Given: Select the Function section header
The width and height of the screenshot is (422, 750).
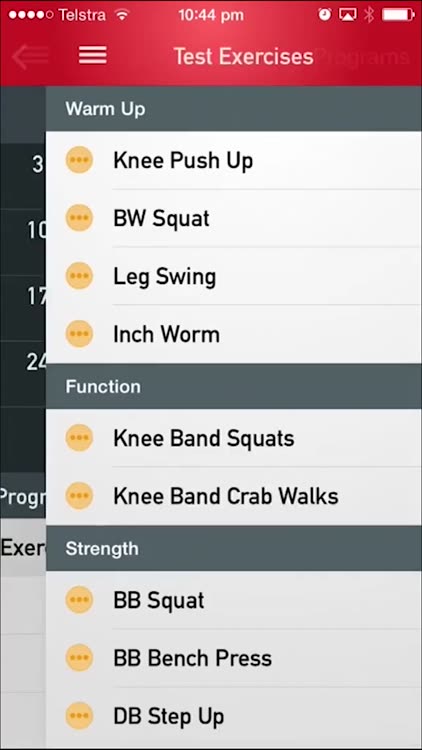Looking at the screenshot, I should (x=233, y=386).
